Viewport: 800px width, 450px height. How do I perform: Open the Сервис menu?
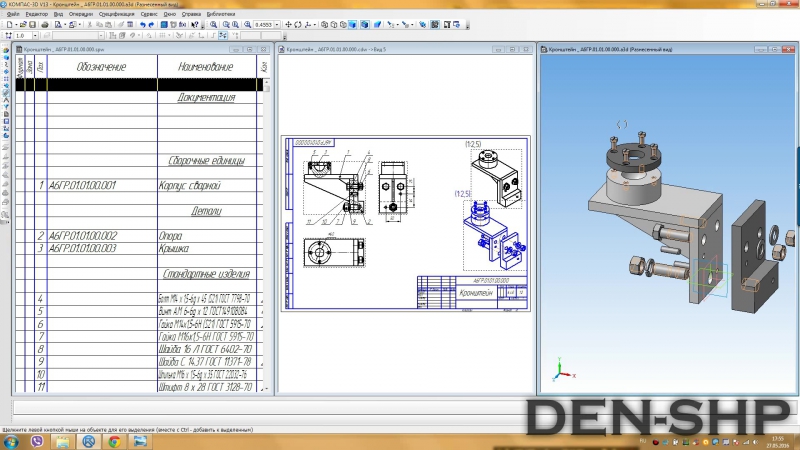[x=148, y=15]
